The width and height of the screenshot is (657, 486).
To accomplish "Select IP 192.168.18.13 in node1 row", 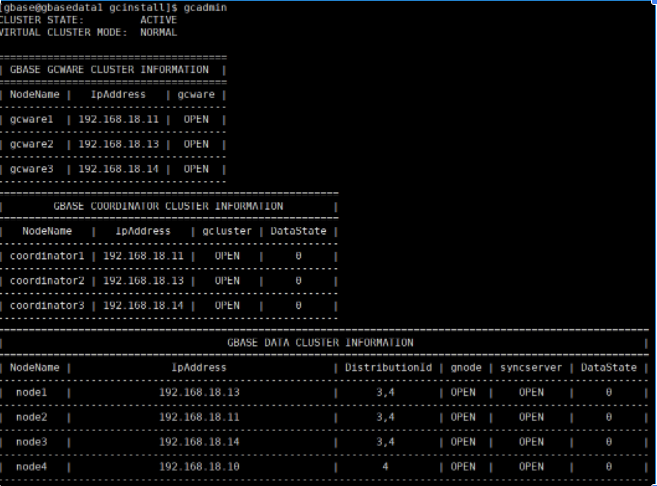I will (199, 393).
